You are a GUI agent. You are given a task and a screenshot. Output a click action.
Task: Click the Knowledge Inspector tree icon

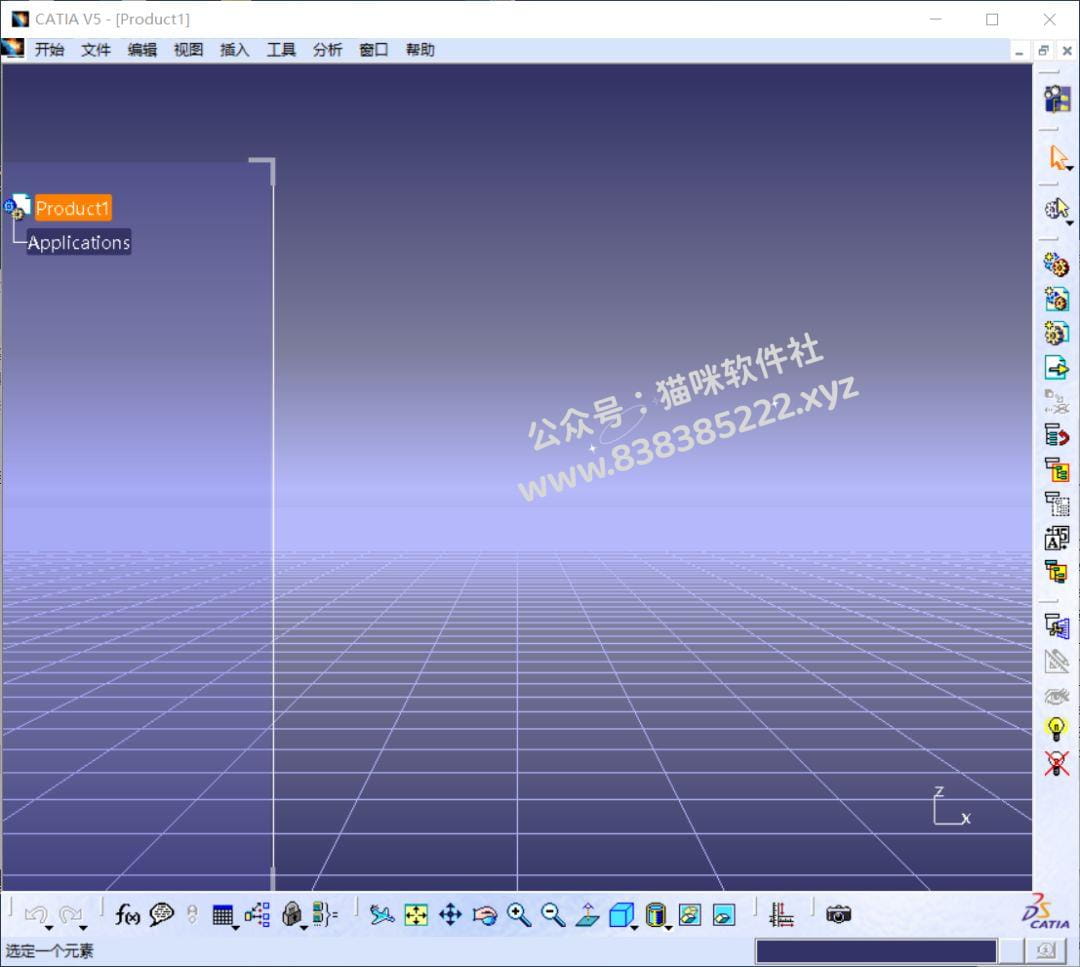click(258, 915)
